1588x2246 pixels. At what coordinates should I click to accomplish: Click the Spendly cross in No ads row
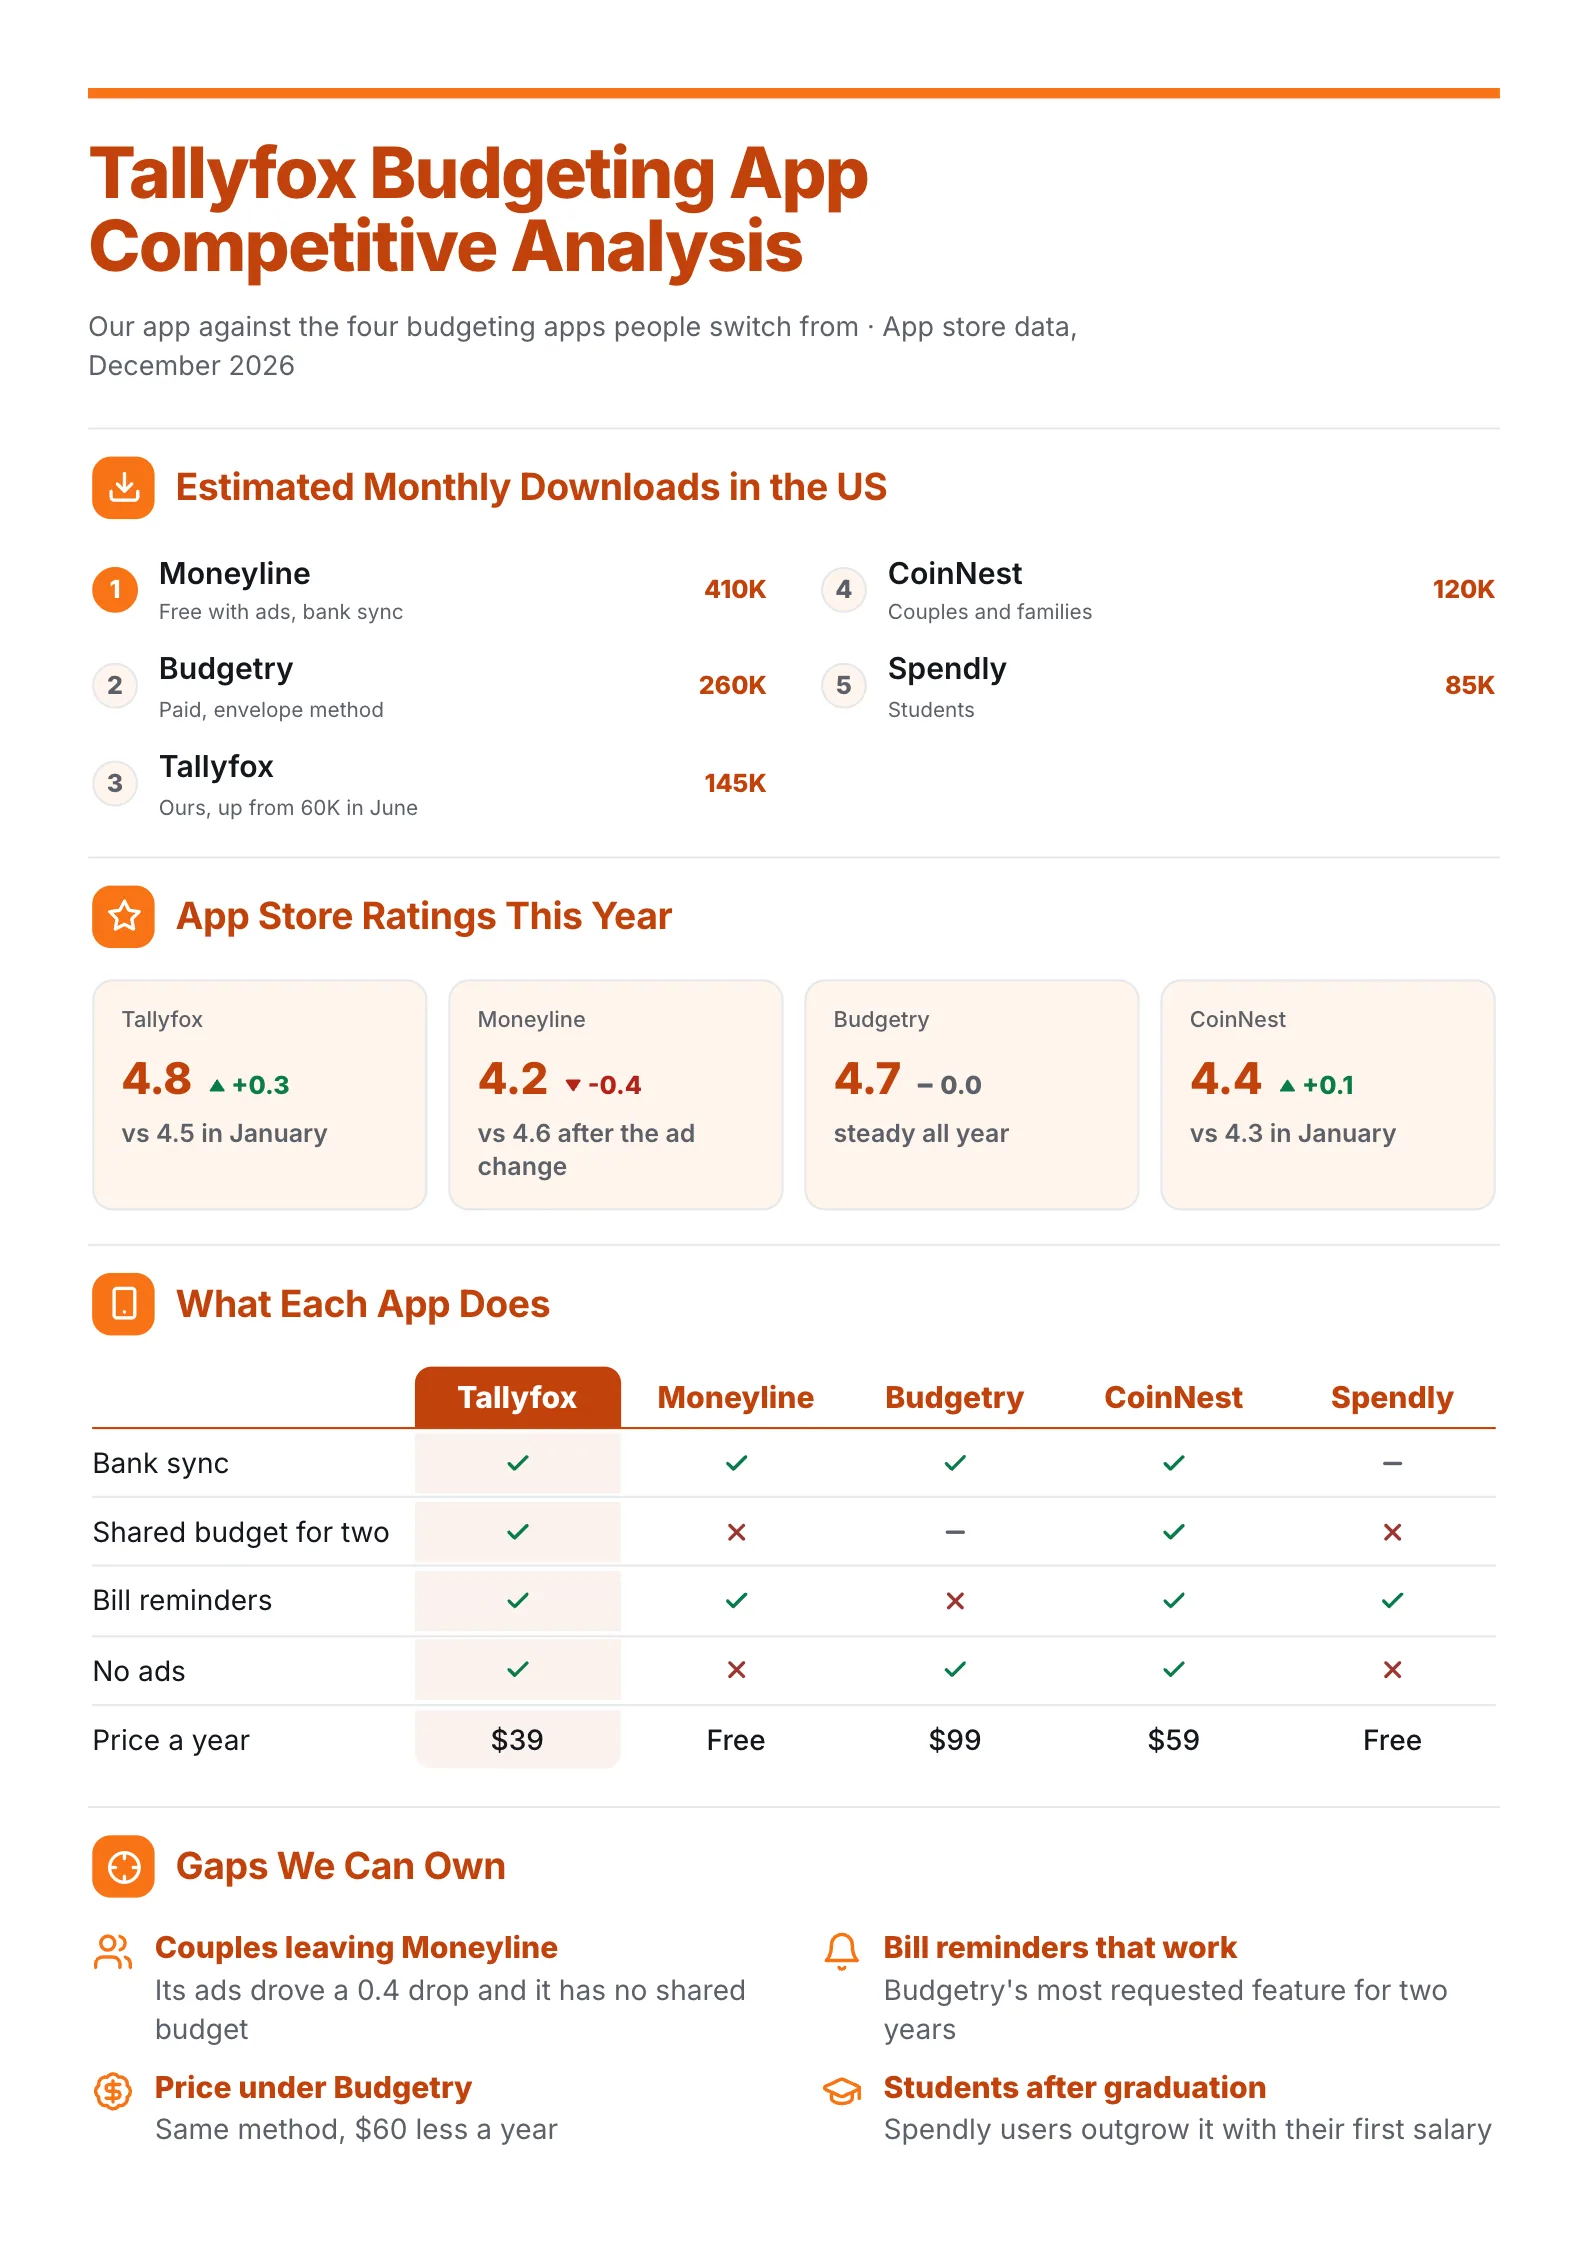(1392, 1670)
